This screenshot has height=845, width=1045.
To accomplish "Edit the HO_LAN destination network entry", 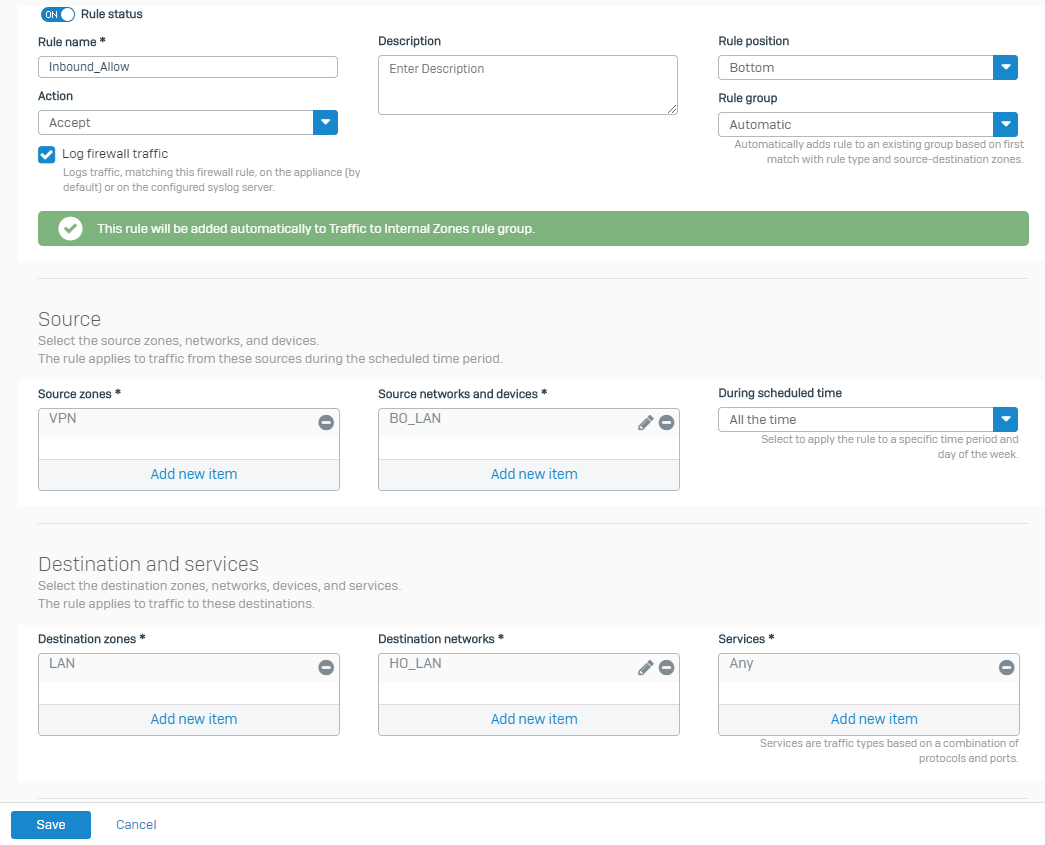I will point(645,668).
